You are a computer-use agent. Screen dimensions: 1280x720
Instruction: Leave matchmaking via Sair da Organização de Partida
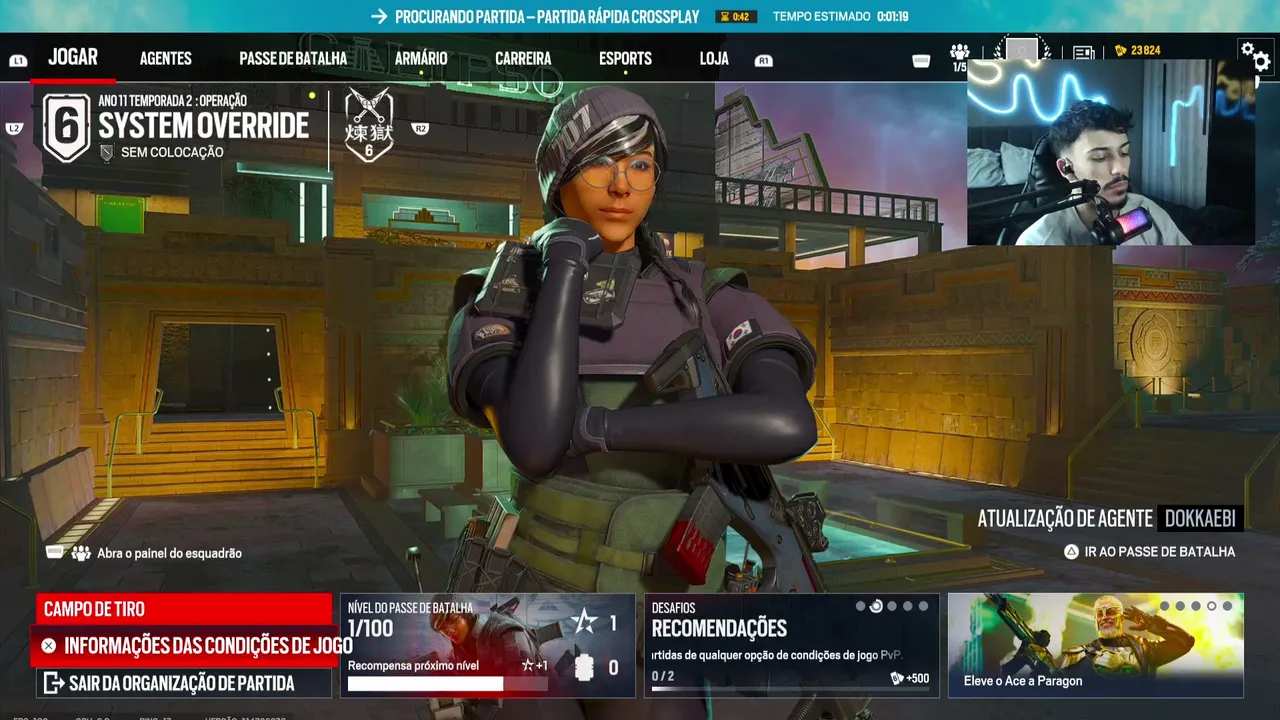click(184, 684)
